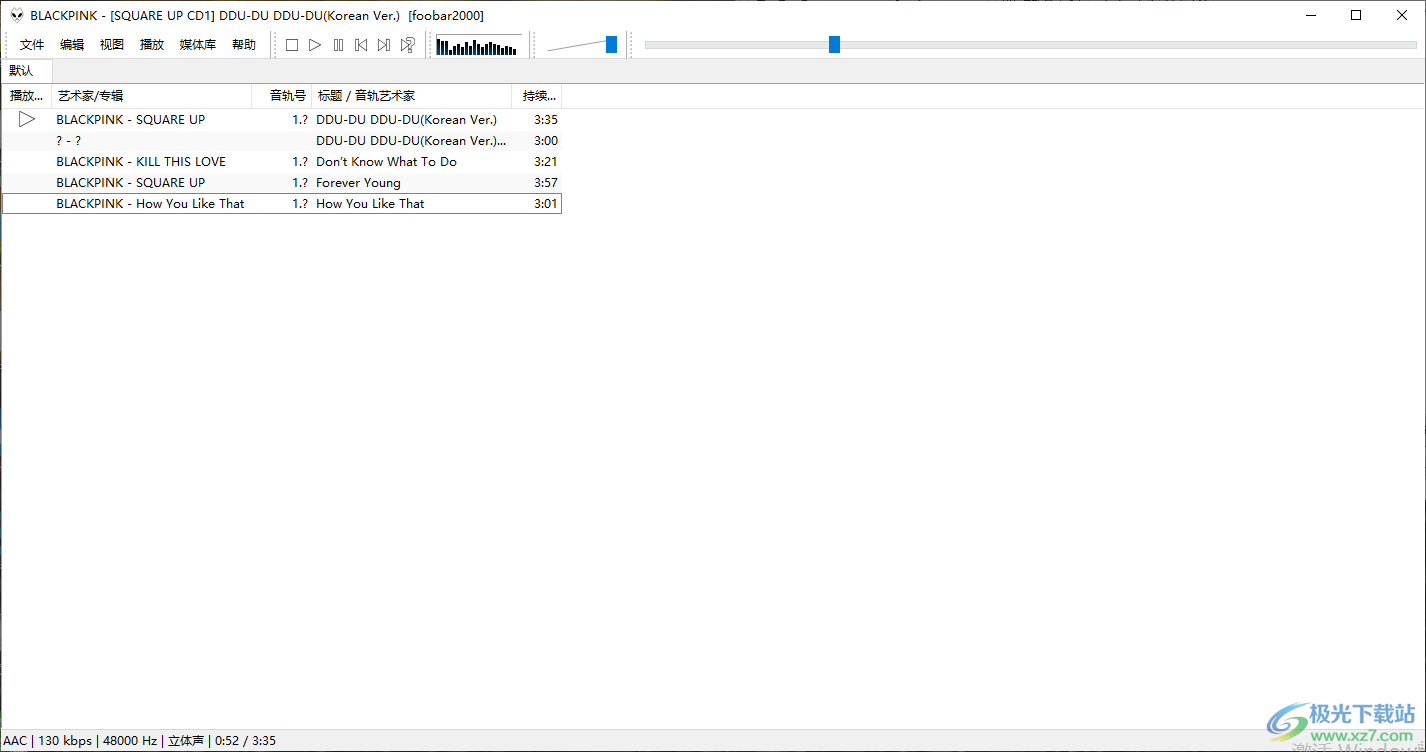The height and width of the screenshot is (752, 1426).
Task: Click the spectrum visualizer in toolbar
Action: point(479,45)
